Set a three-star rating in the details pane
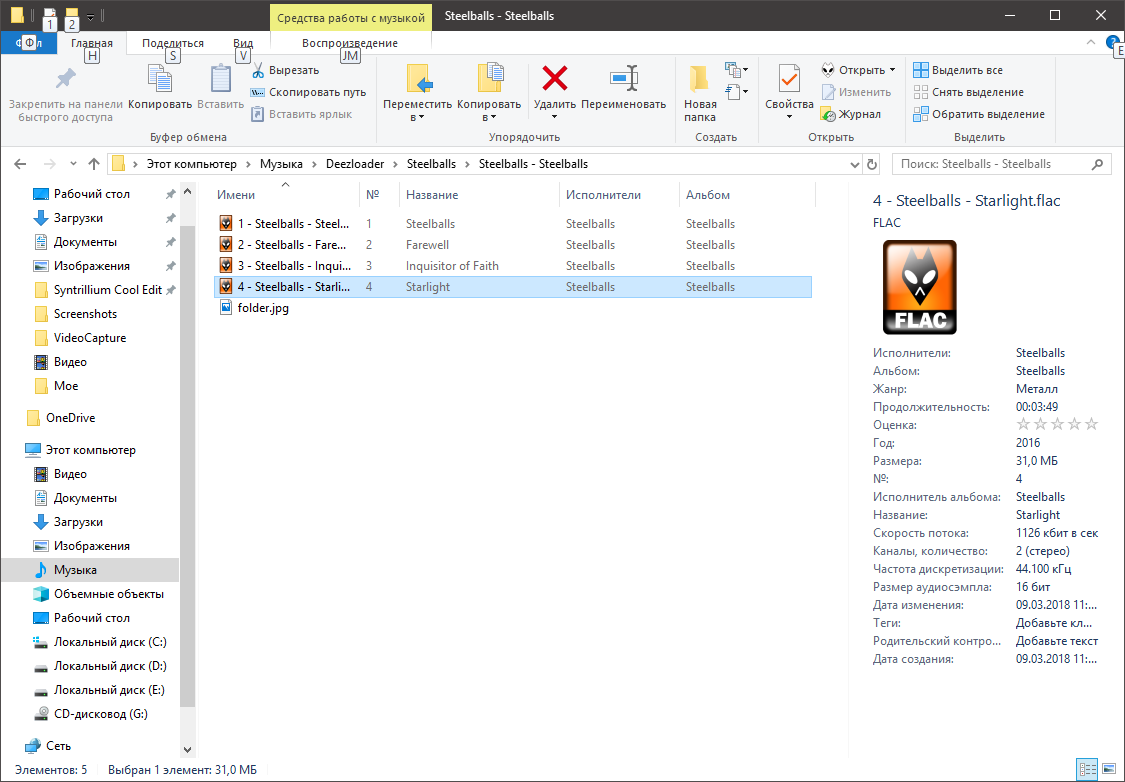Viewport: 1125px width, 782px height. click(1058, 425)
